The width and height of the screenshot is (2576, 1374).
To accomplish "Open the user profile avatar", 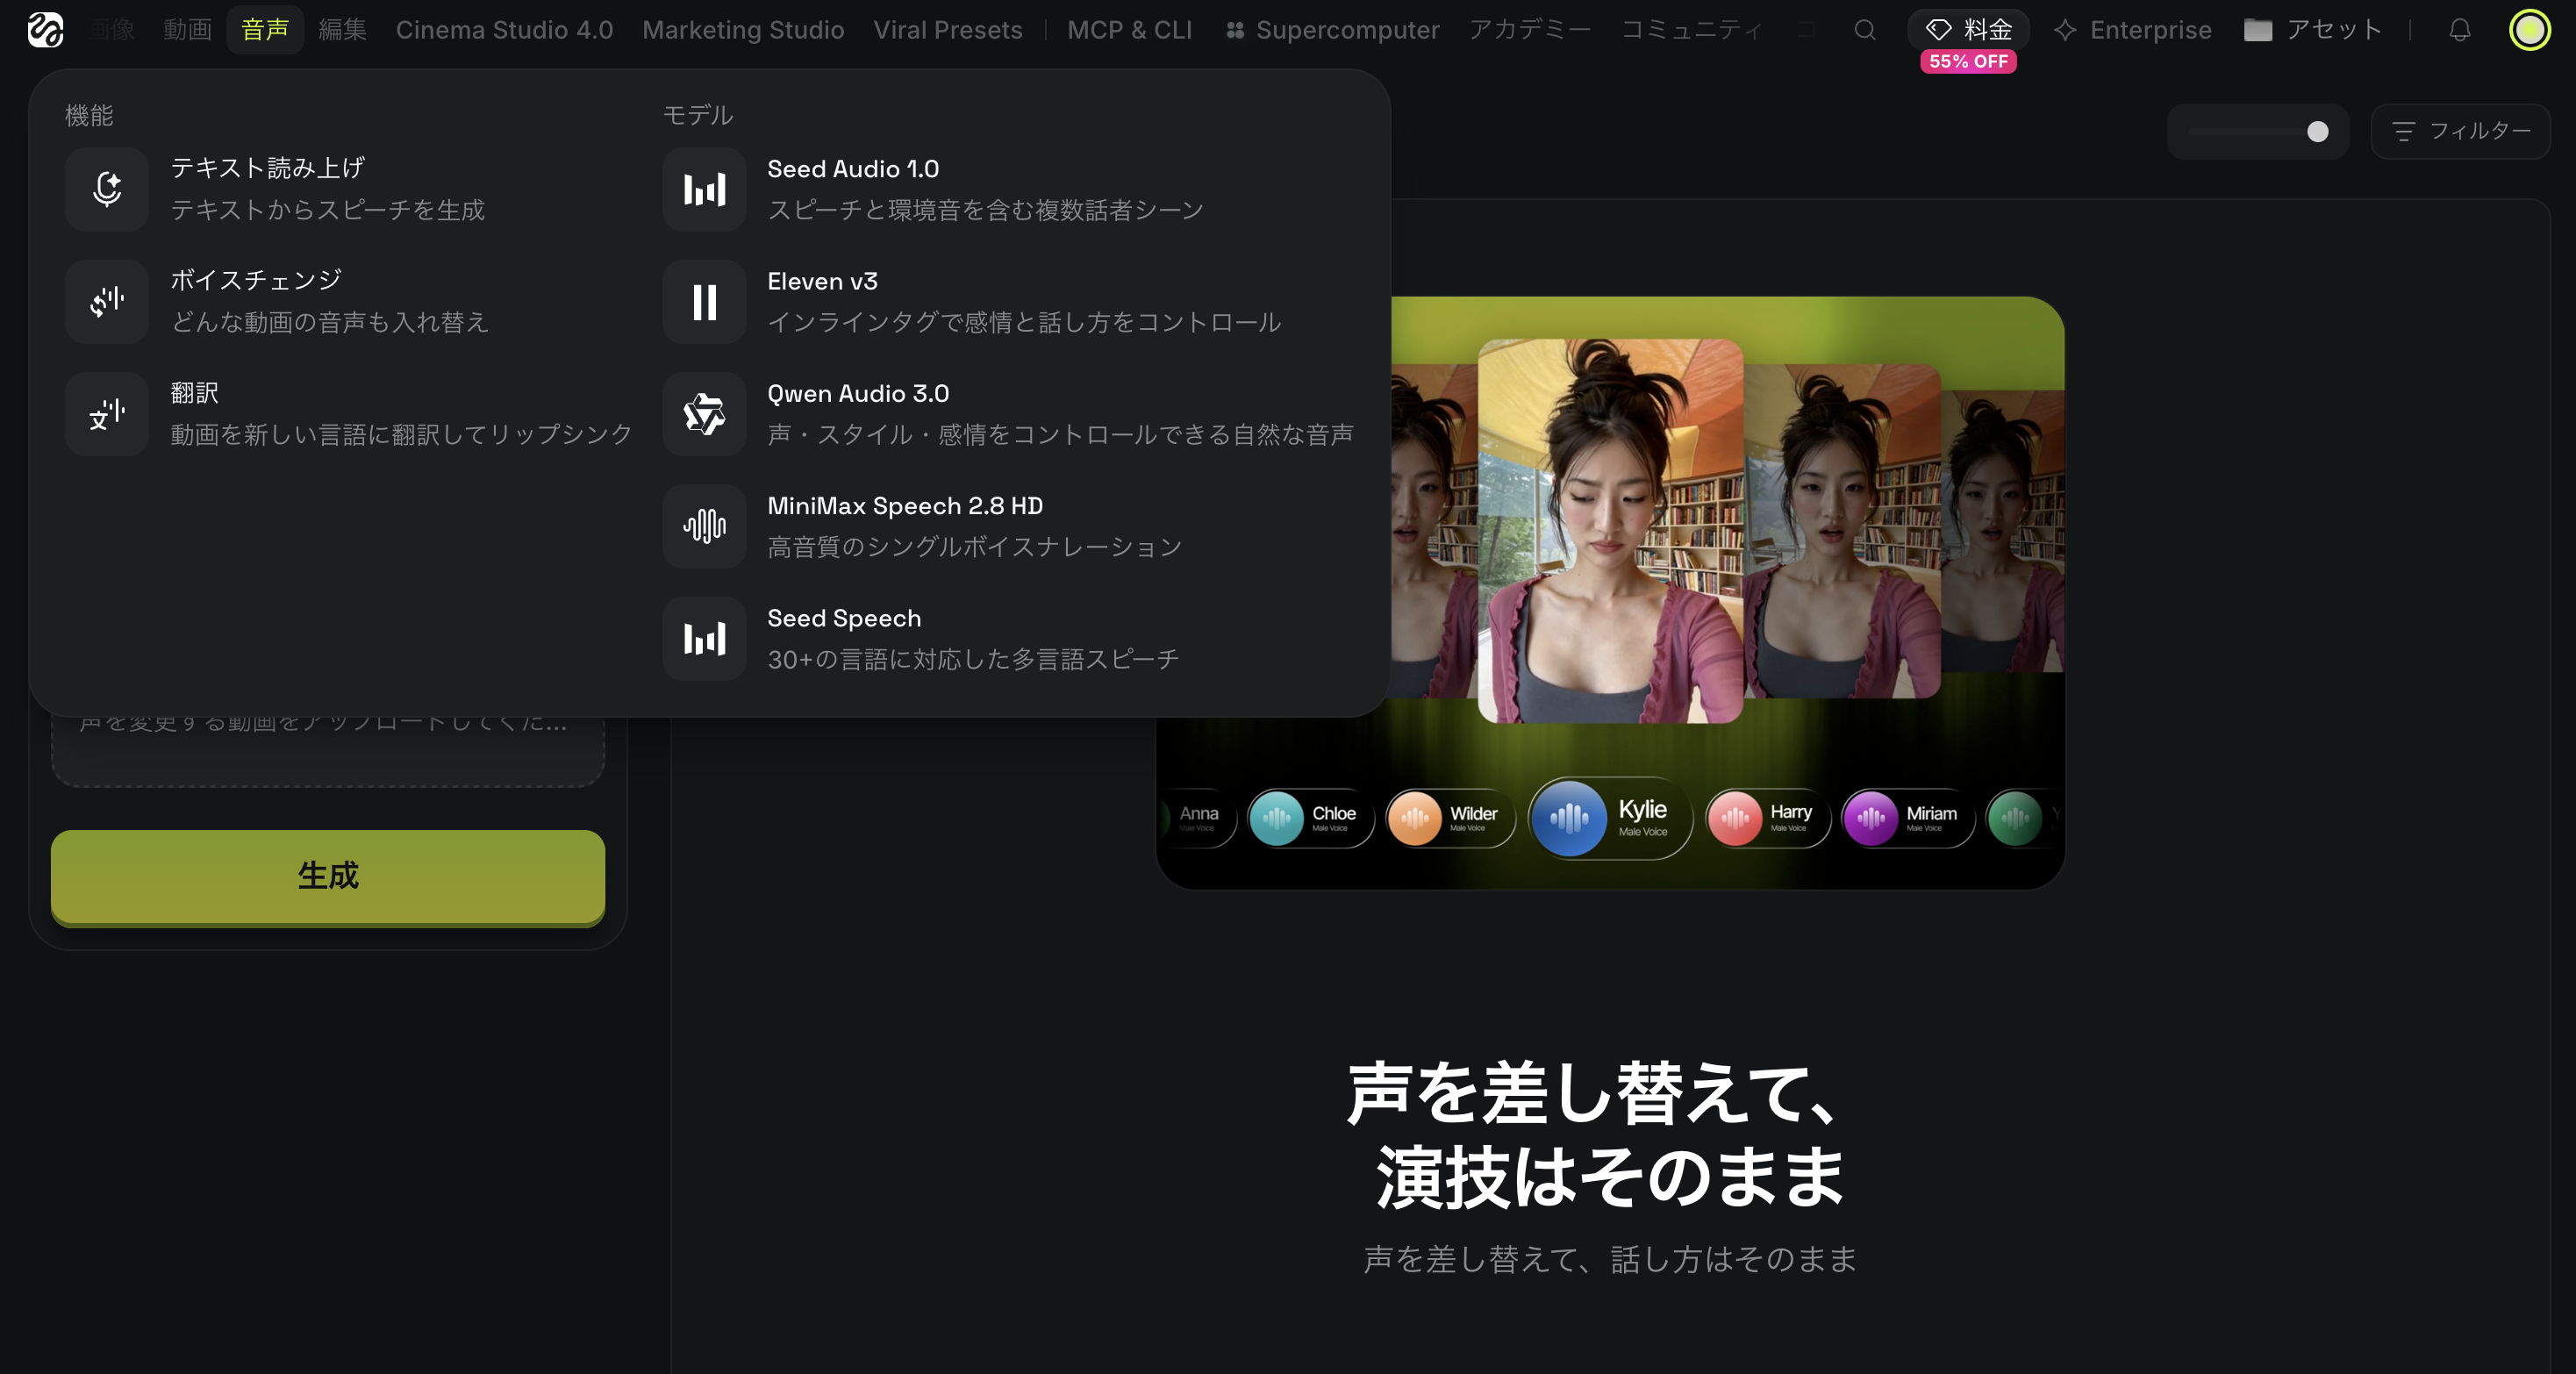I will [2529, 30].
